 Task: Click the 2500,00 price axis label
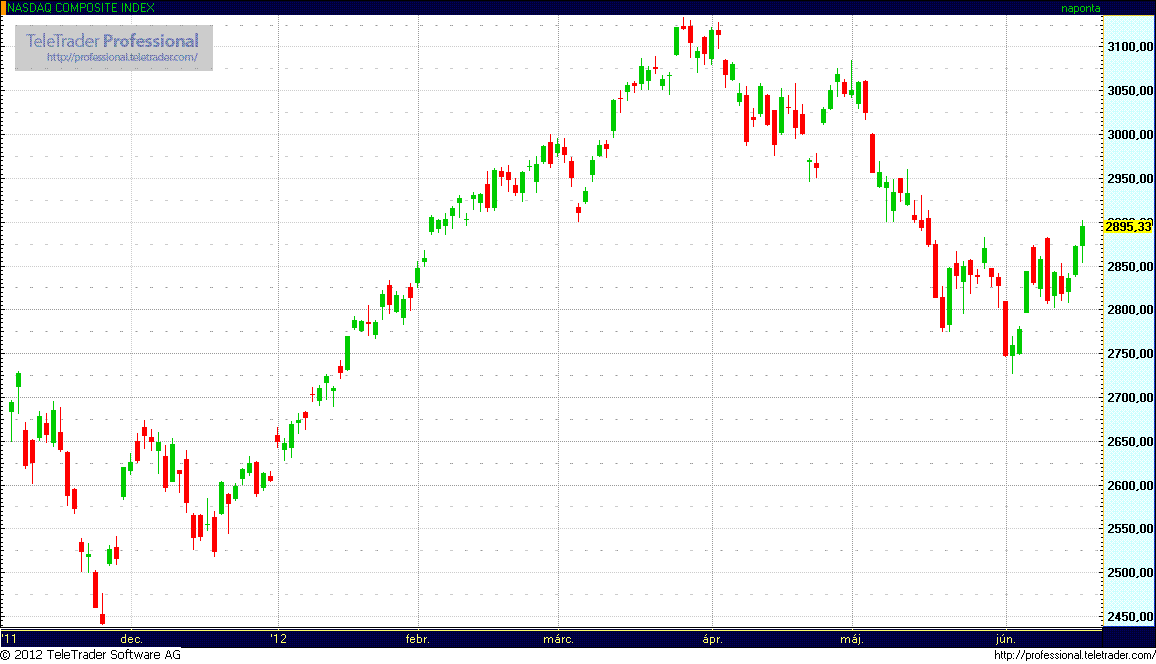click(x=1130, y=573)
